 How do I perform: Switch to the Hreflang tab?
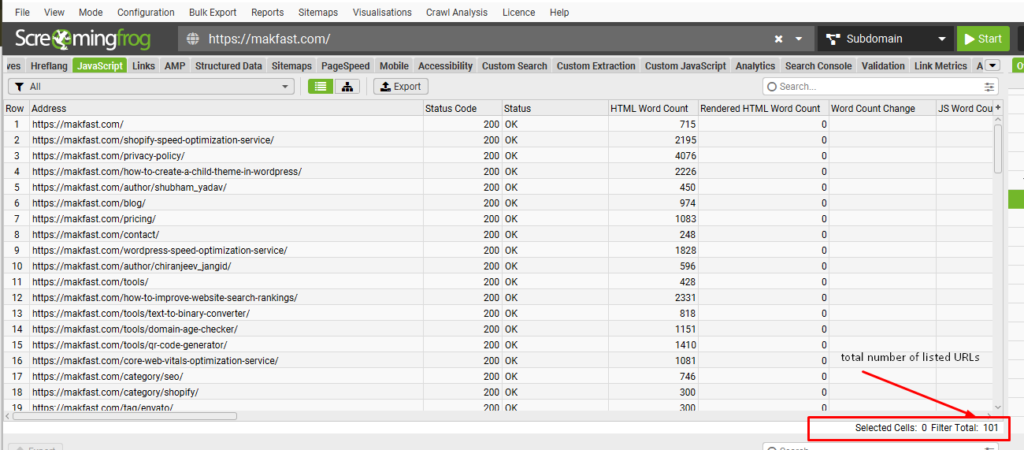tap(49, 65)
